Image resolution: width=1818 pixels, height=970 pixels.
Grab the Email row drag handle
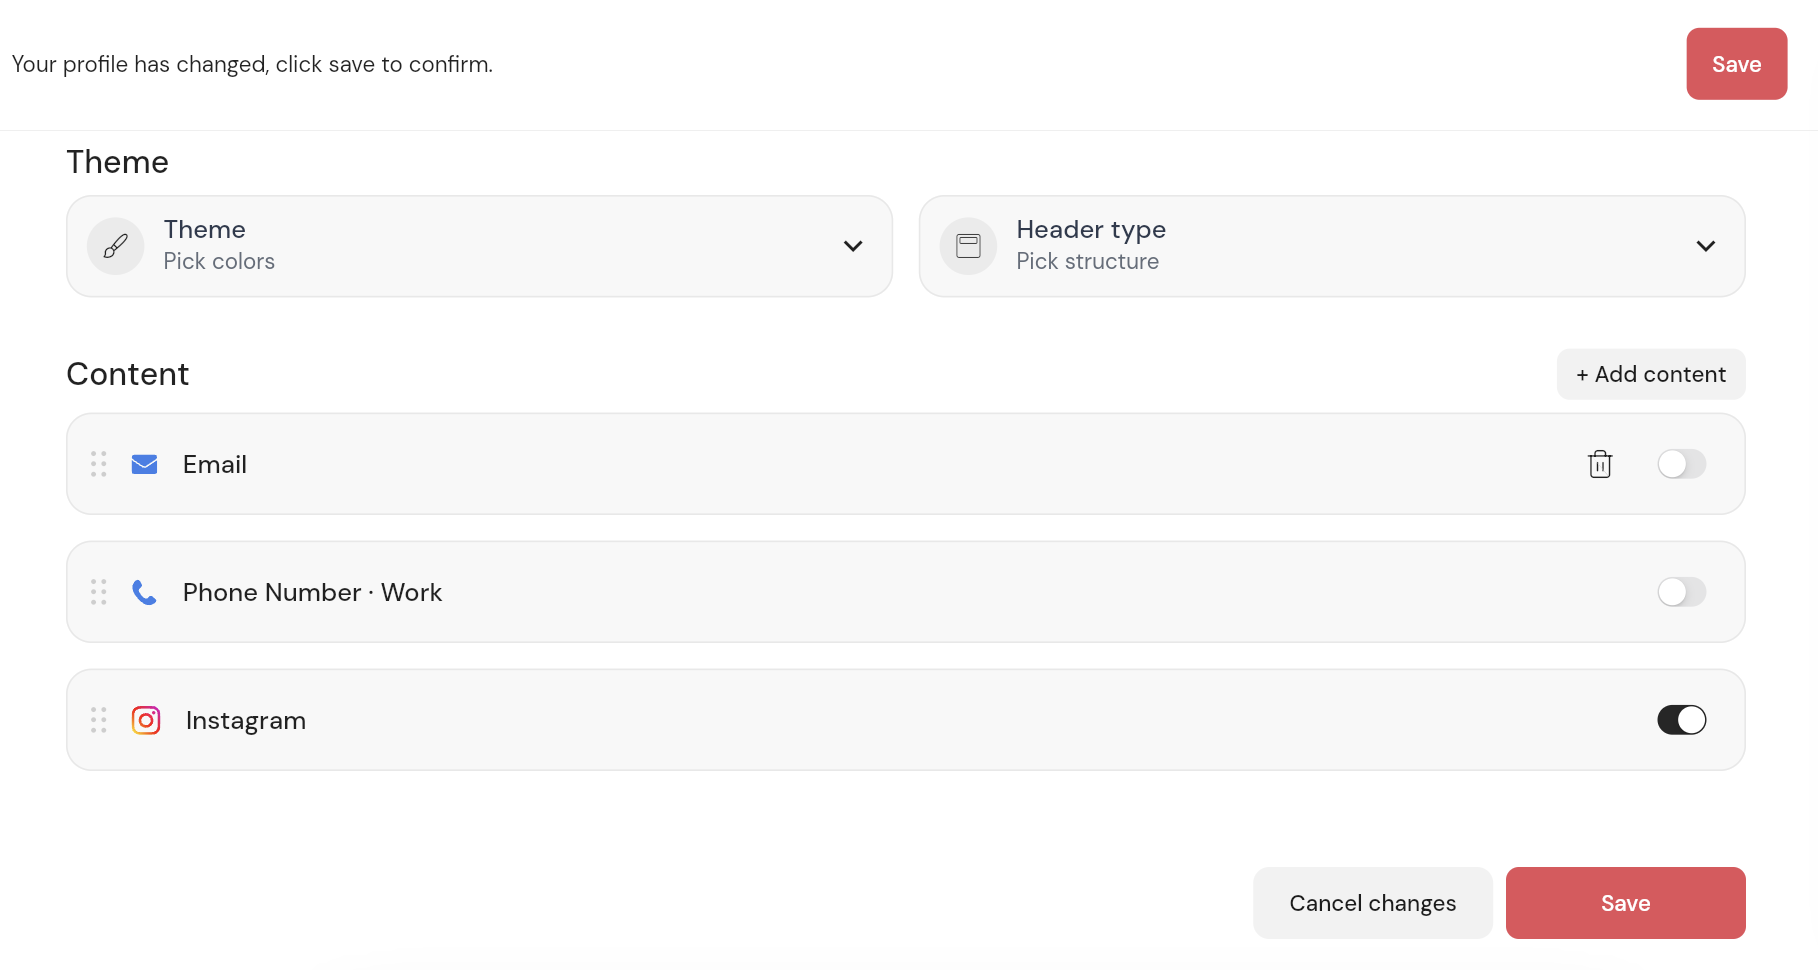click(x=99, y=464)
